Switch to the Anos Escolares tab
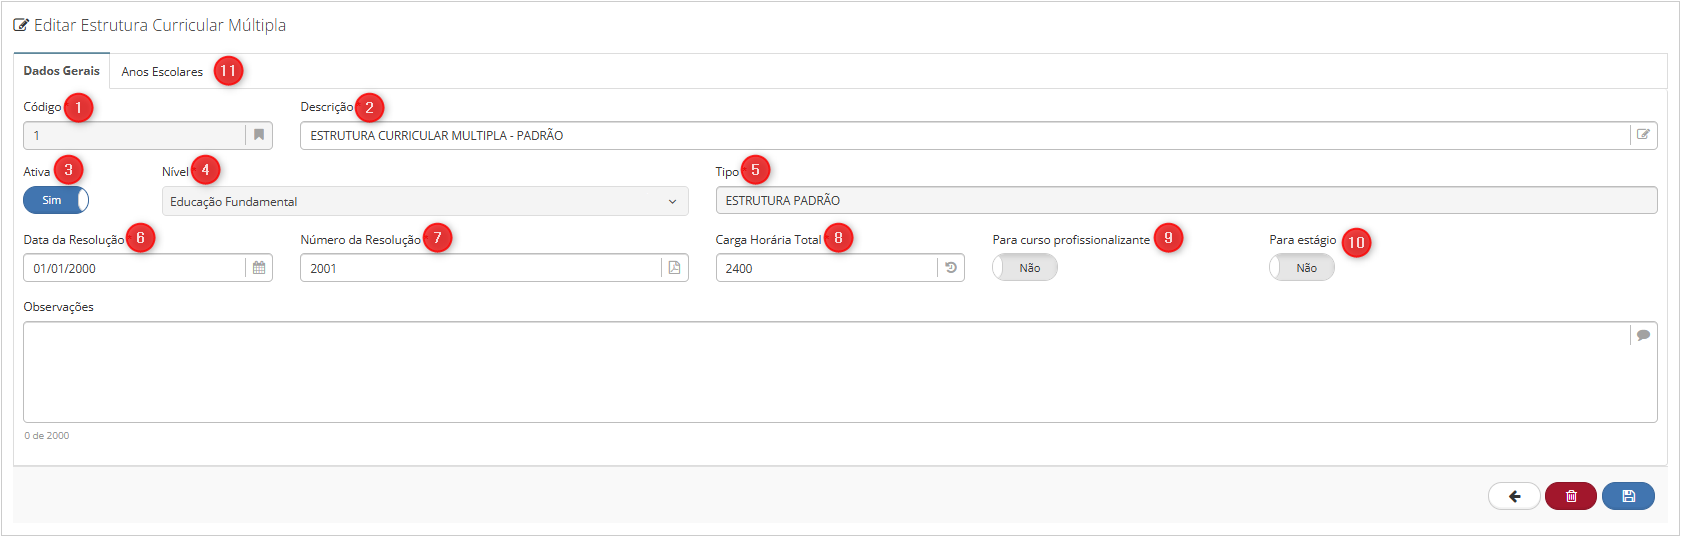 click(162, 72)
